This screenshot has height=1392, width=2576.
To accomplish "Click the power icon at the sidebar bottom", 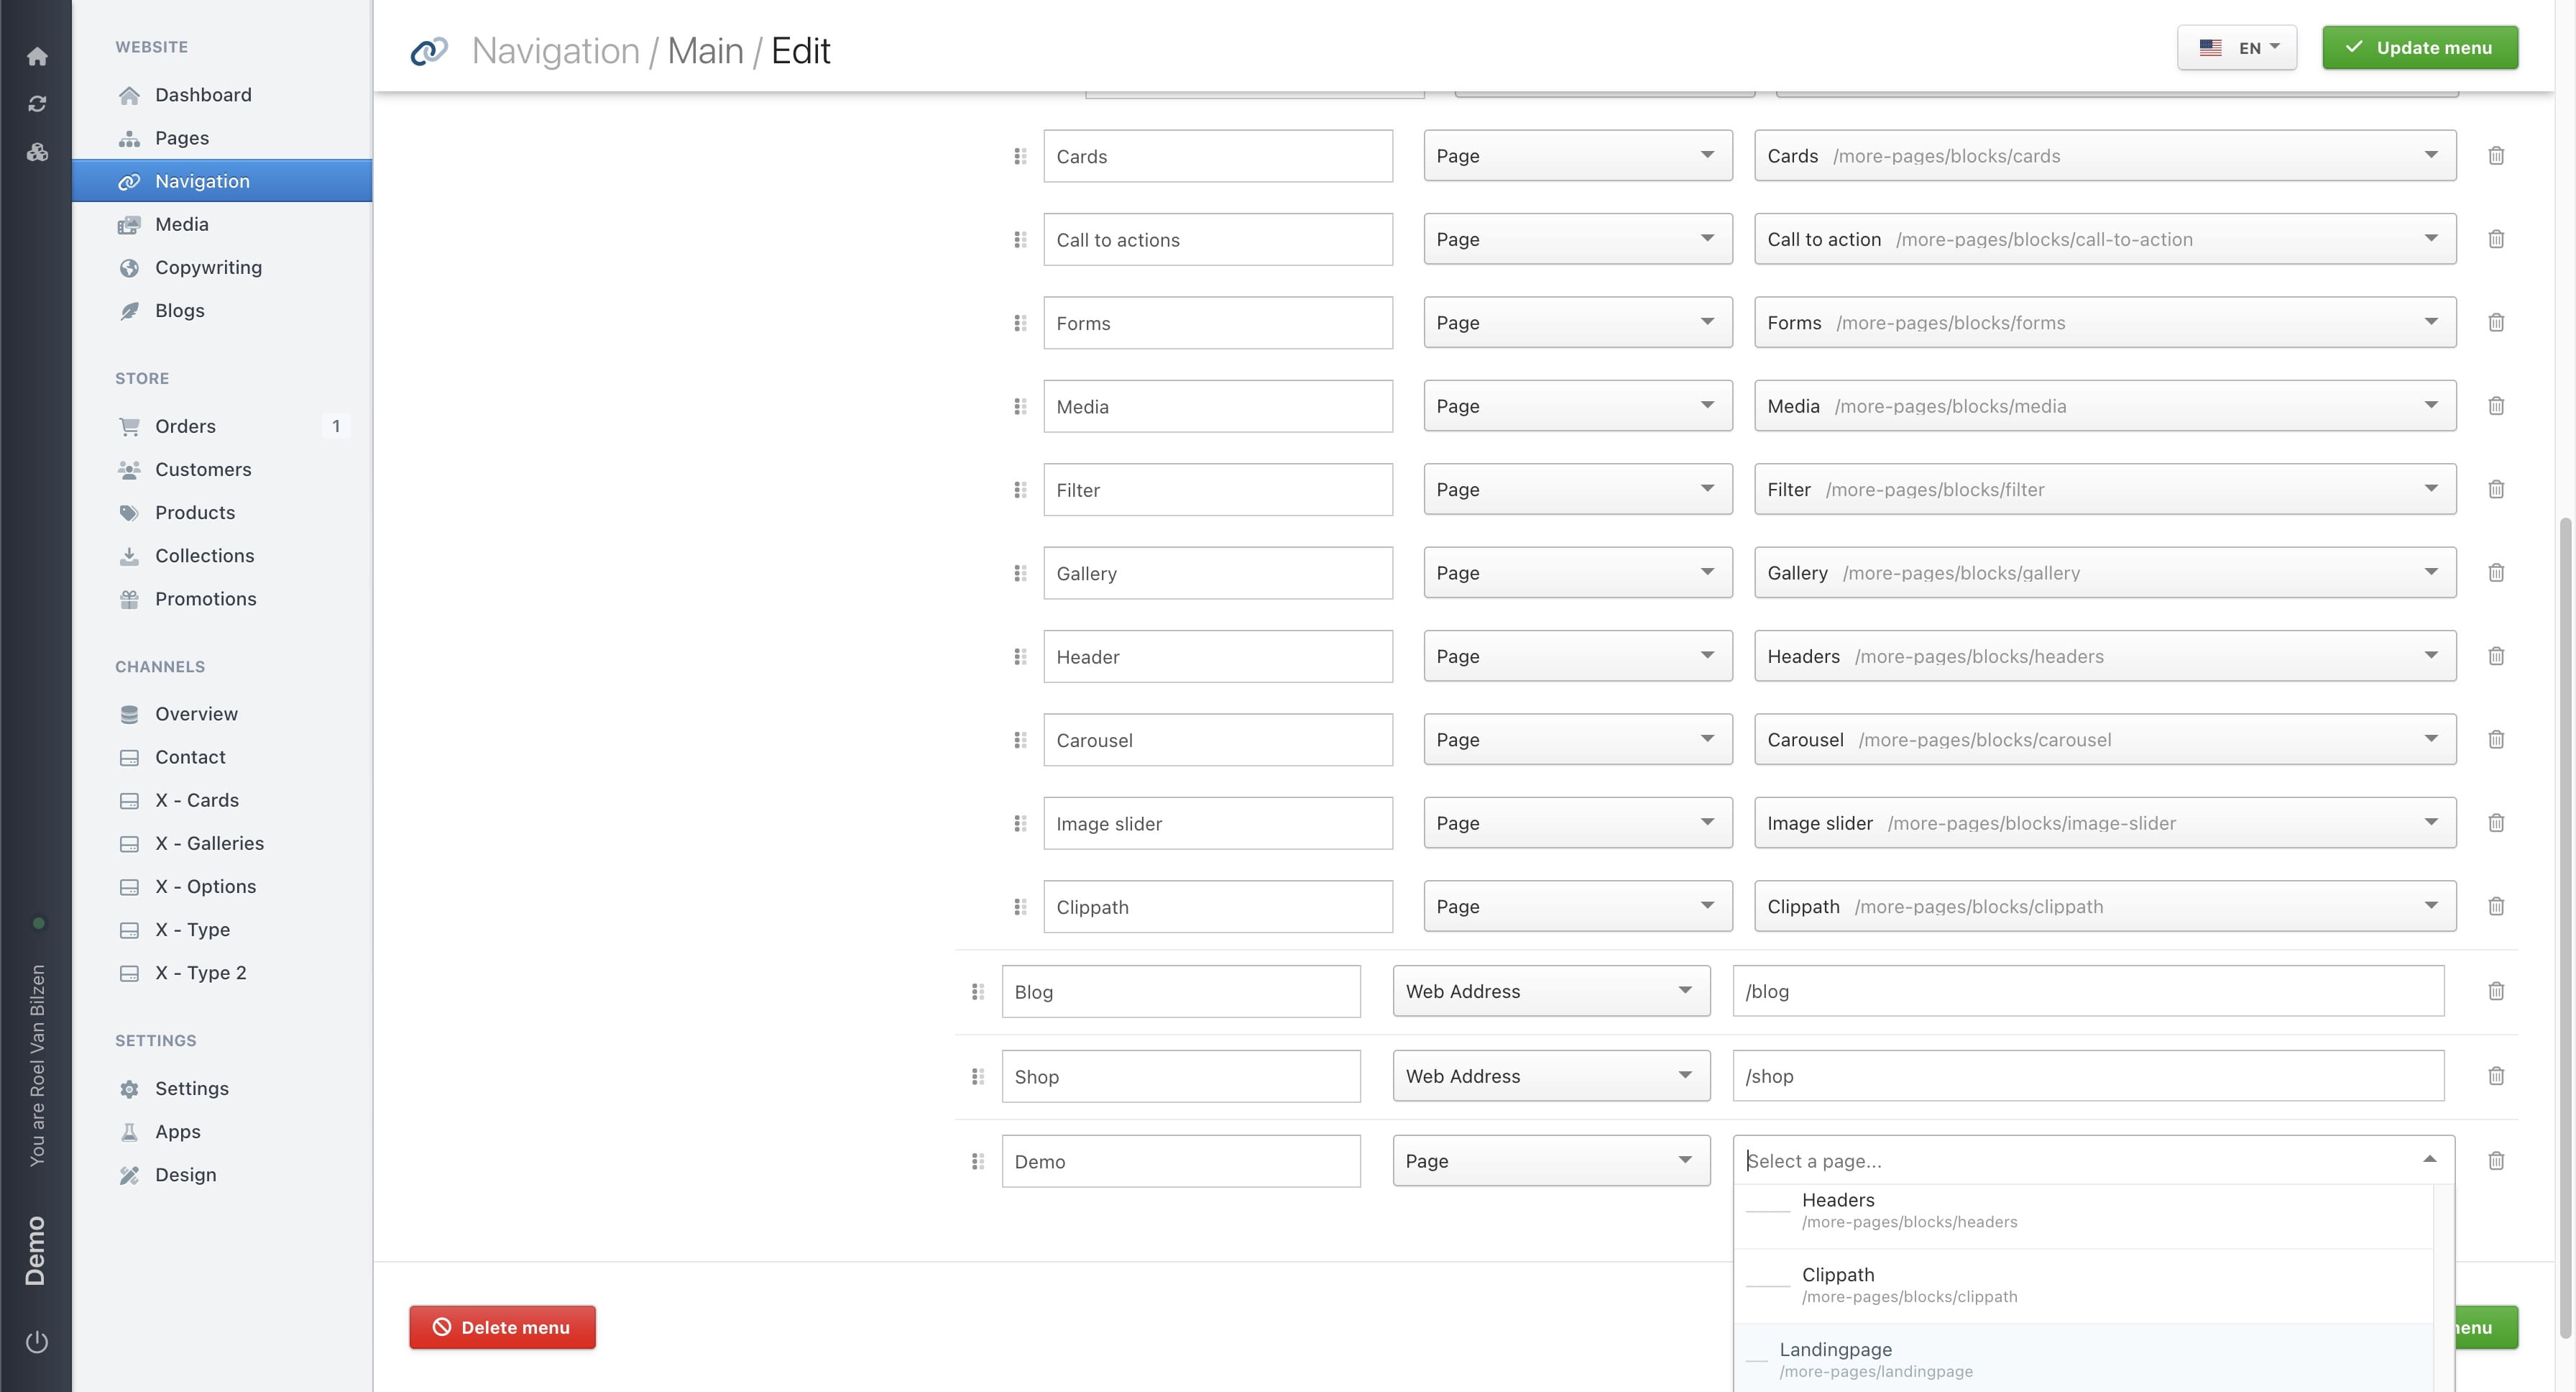I will coord(37,1343).
